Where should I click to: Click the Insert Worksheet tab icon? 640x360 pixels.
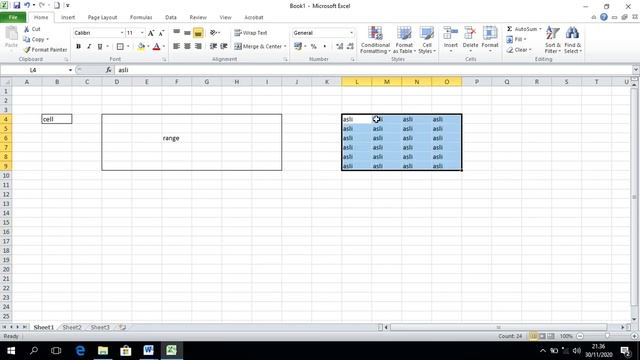pos(122,327)
